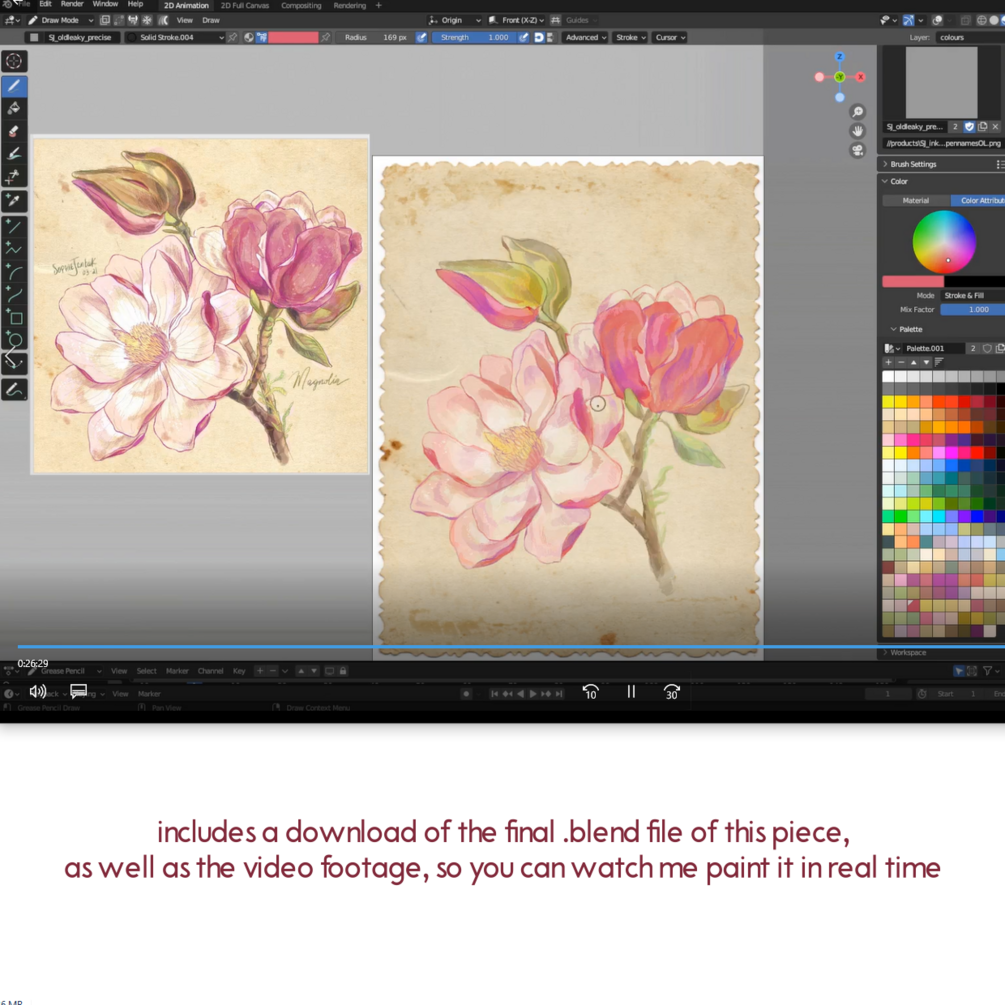Viewport: 1005px width, 1005px height.
Task: Open the Edit menu
Action: 46,4
